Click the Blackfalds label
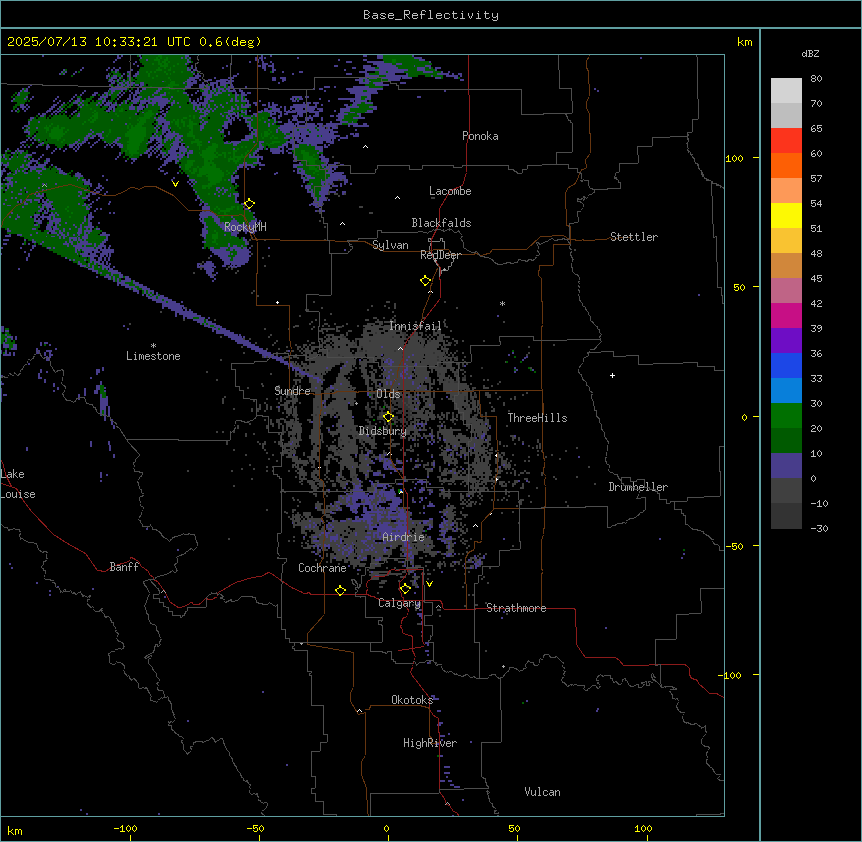This screenshot has height=842, width=862. (441, 223)
